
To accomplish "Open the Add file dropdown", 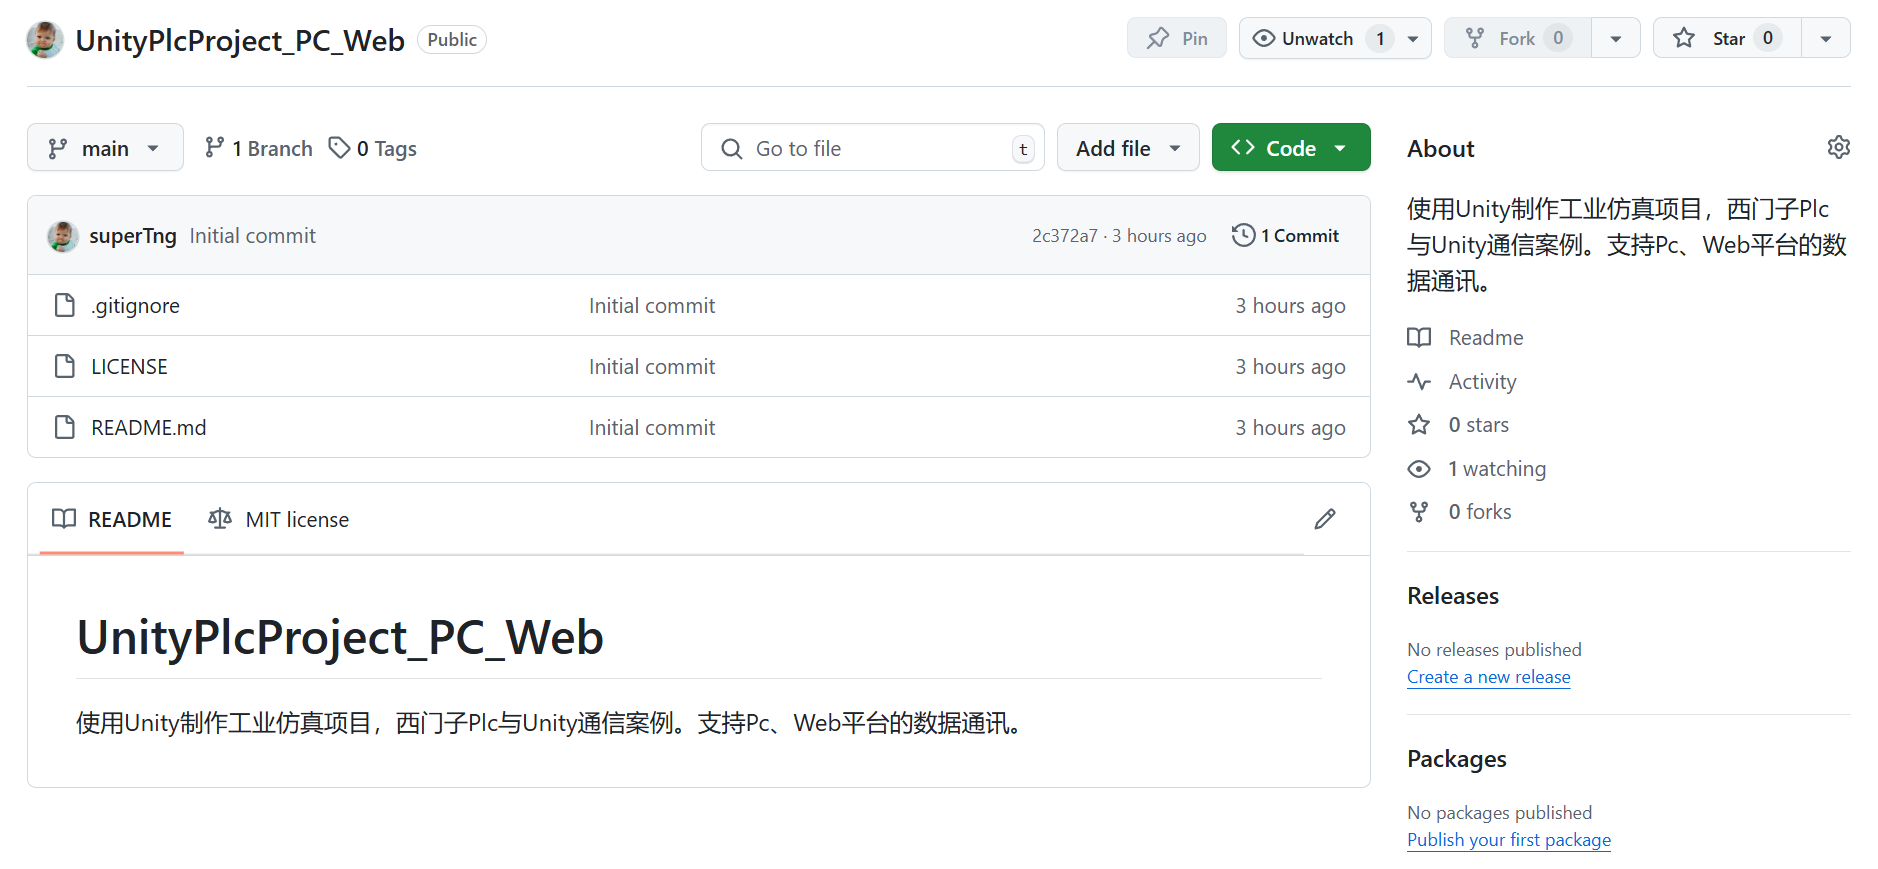I will 1128,148.
